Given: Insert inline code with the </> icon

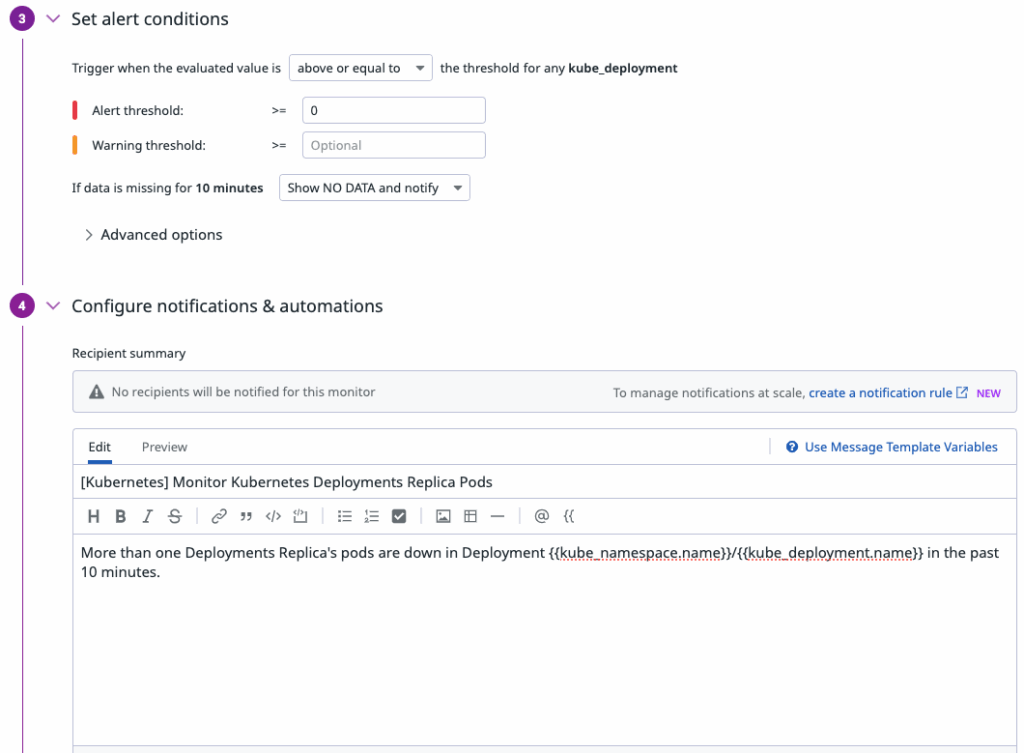Looking at the screenshot, I should (x=273, y=517).
